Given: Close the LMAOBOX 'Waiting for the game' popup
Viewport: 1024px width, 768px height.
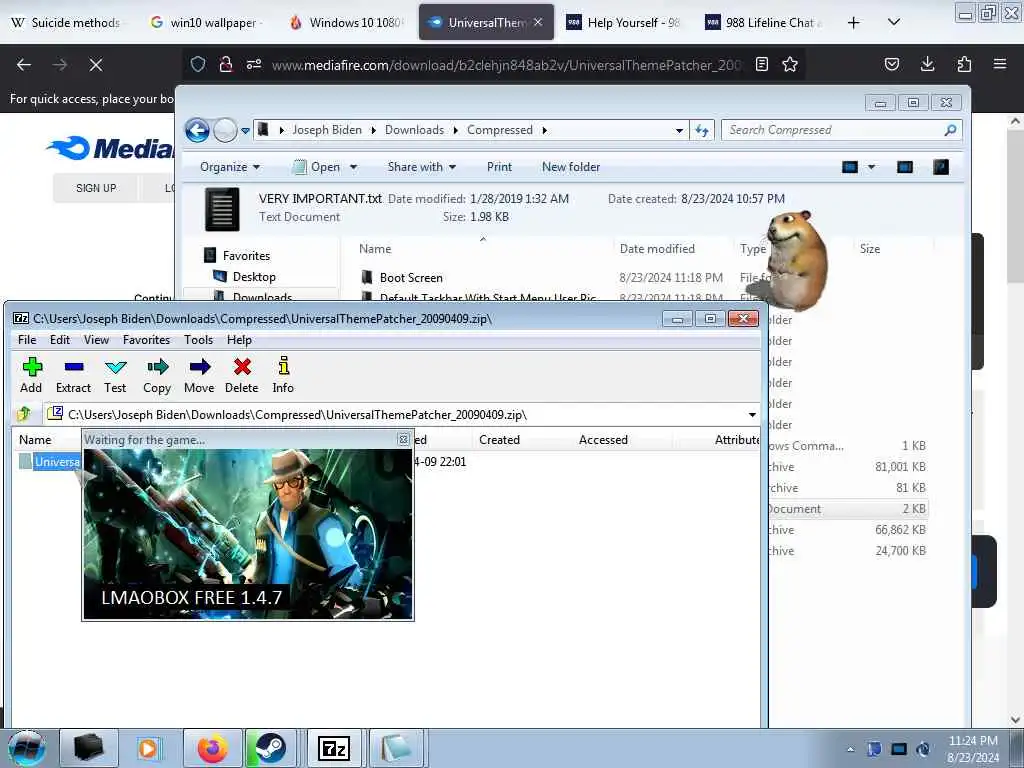Looking at the screenshot, I should (x=404, y=440).
